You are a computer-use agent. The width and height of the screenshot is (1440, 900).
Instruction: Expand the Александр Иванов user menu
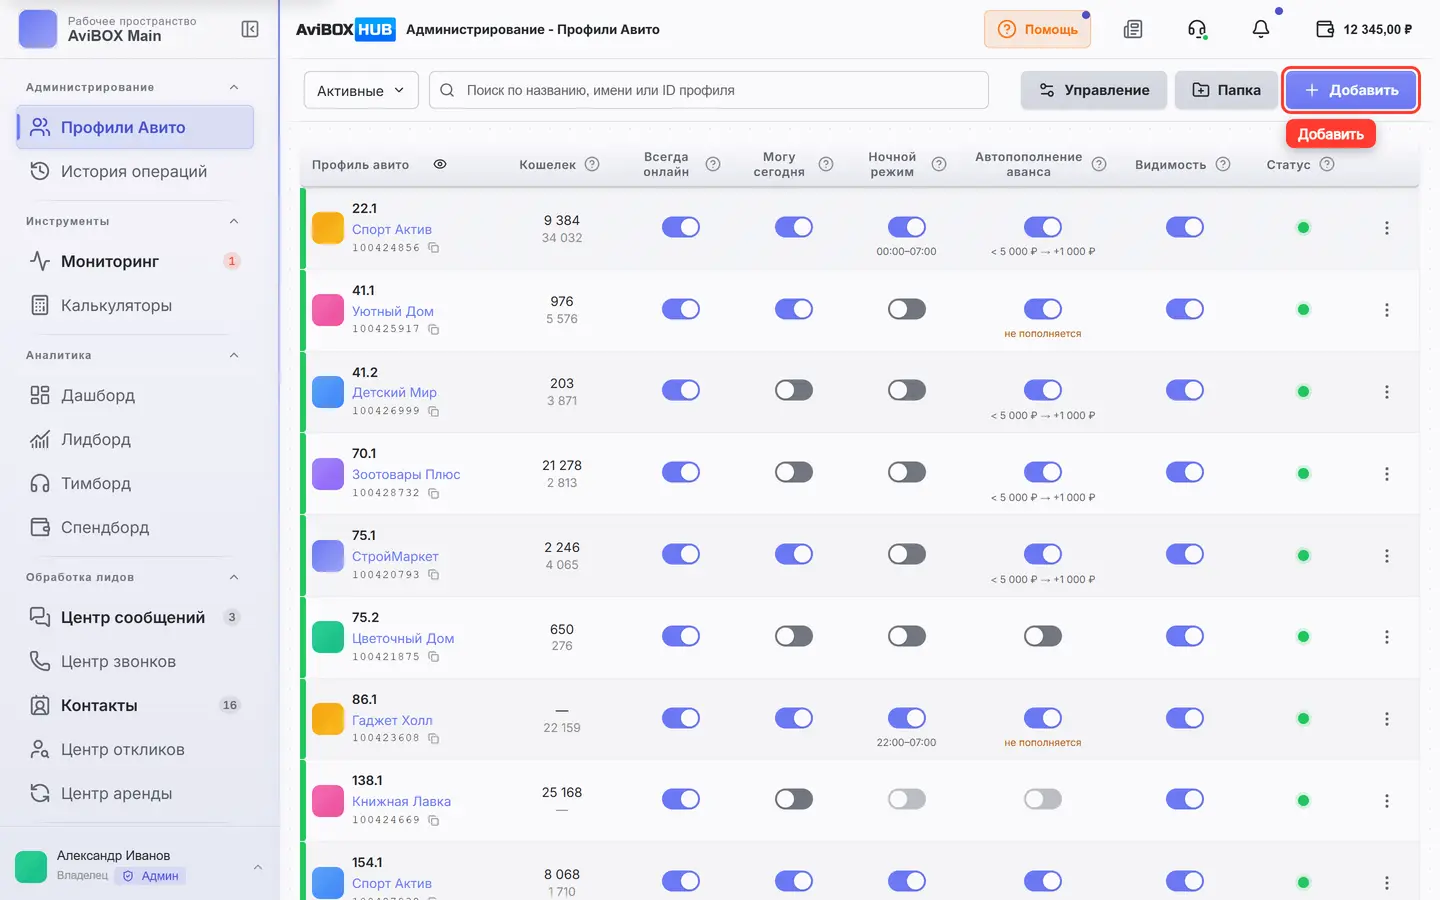[258, 867]
